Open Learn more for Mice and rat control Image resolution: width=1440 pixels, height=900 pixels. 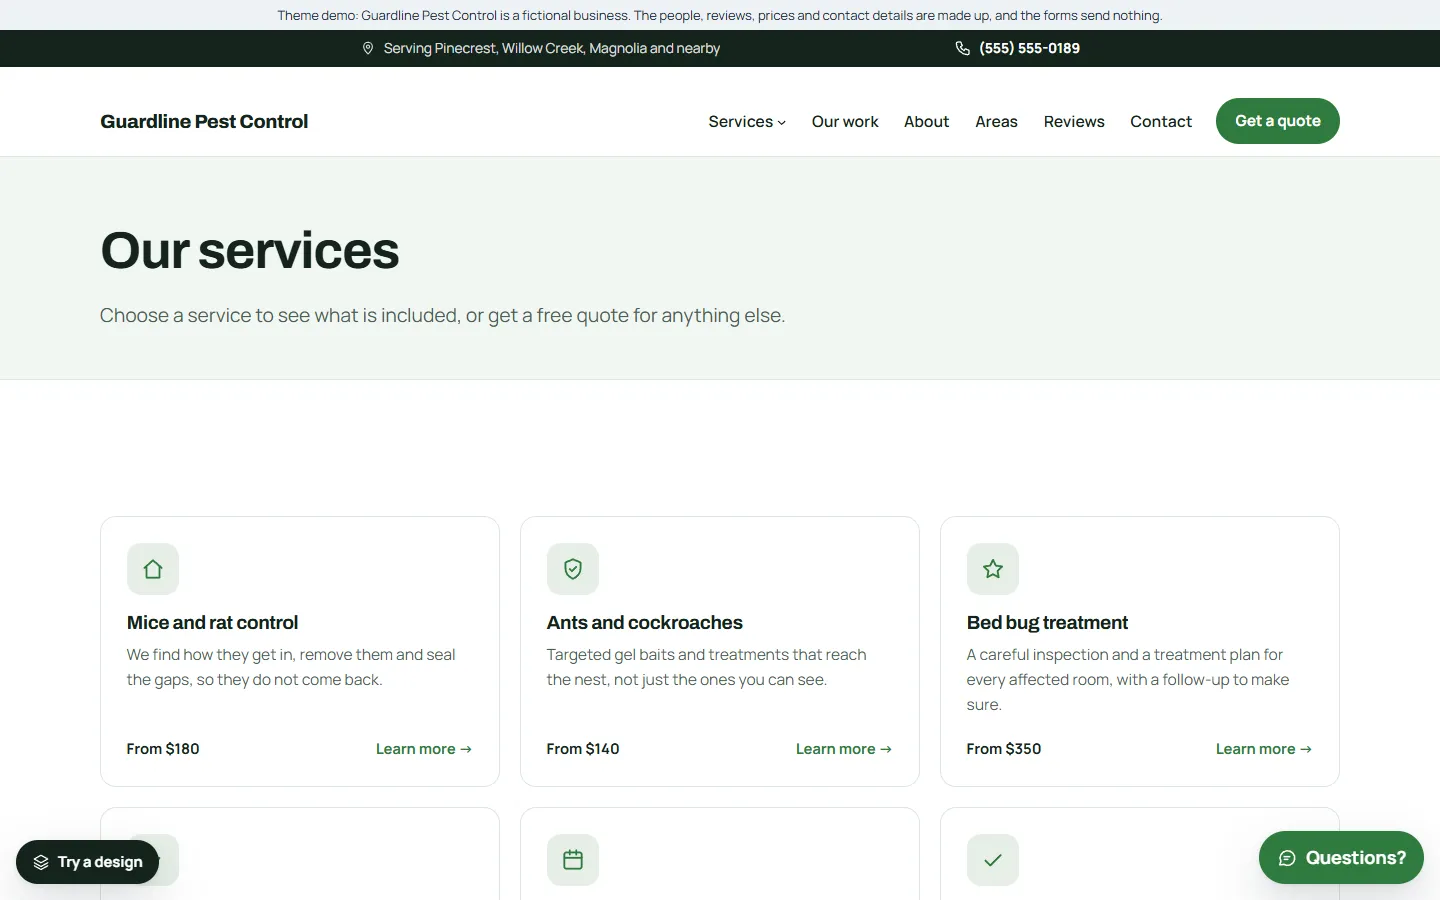(424, 749)
